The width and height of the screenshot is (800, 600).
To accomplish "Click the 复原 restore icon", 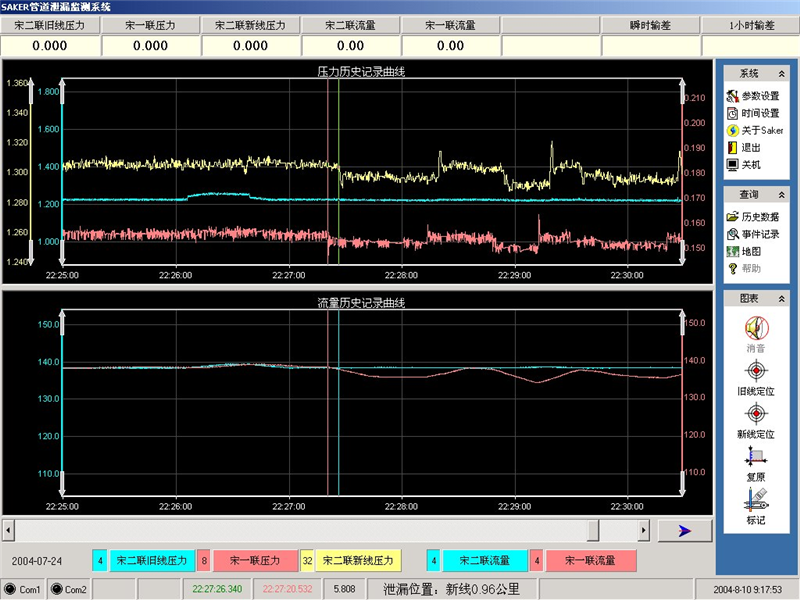I will [756, 460].
